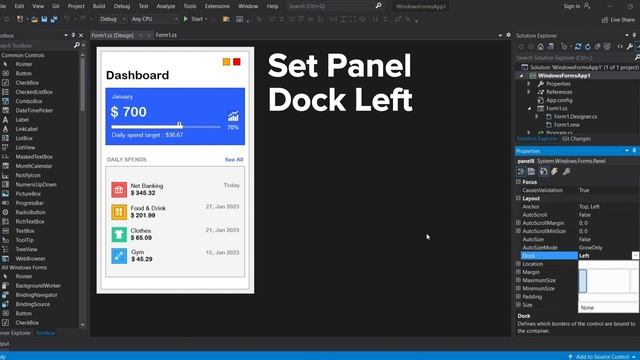Expand the Location property
Screen dimensions: 640x360
[518, 264]
